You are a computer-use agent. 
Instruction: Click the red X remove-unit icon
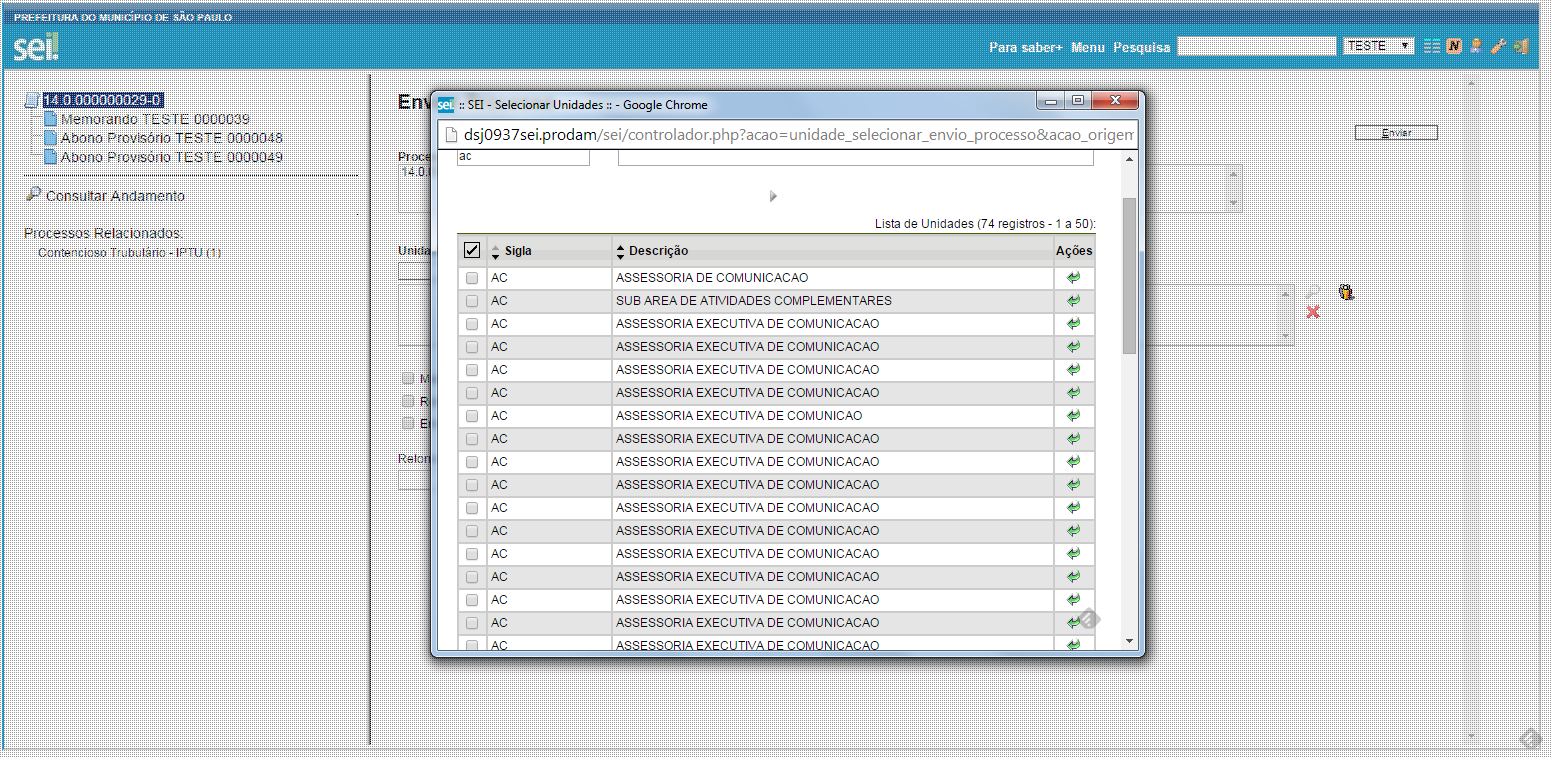tap(1313, 313)
